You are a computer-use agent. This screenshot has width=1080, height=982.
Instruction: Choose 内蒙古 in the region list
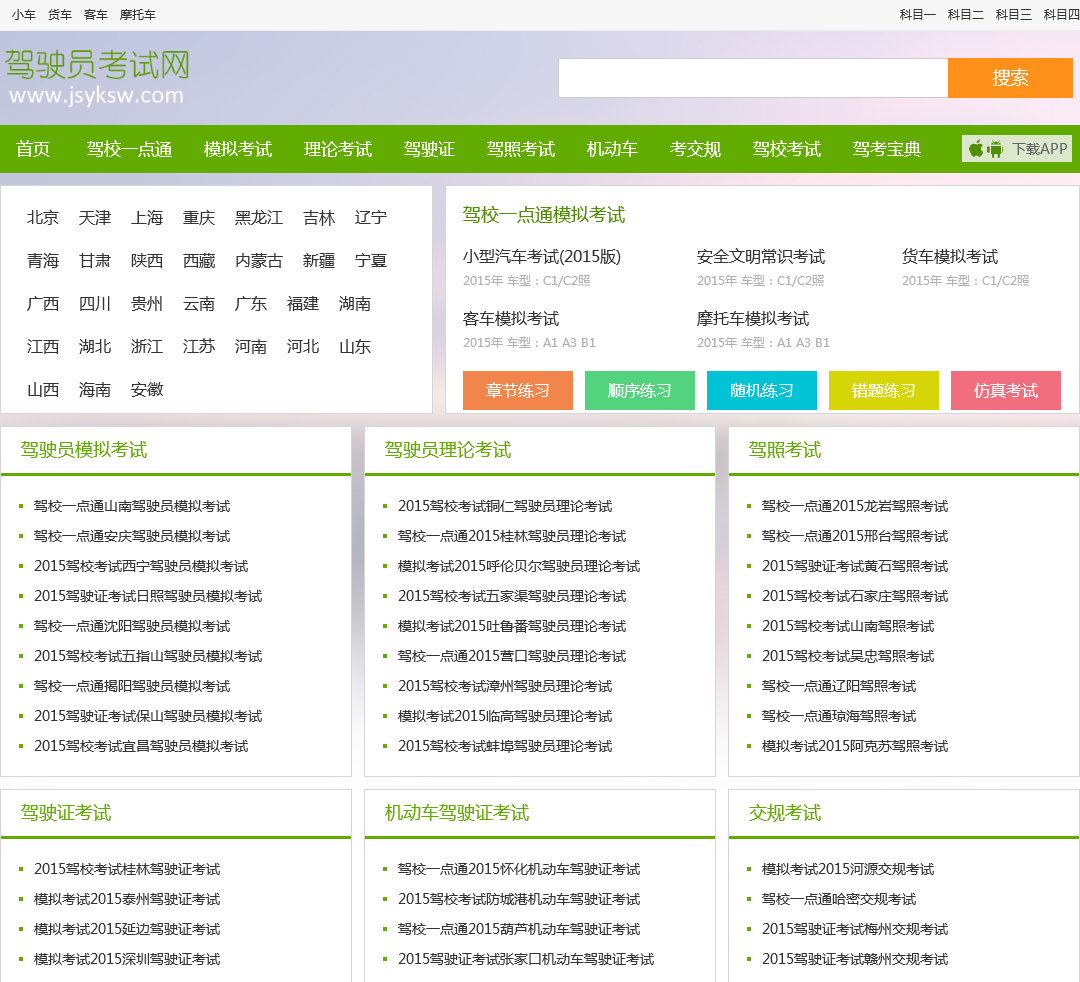coord(259,261)
